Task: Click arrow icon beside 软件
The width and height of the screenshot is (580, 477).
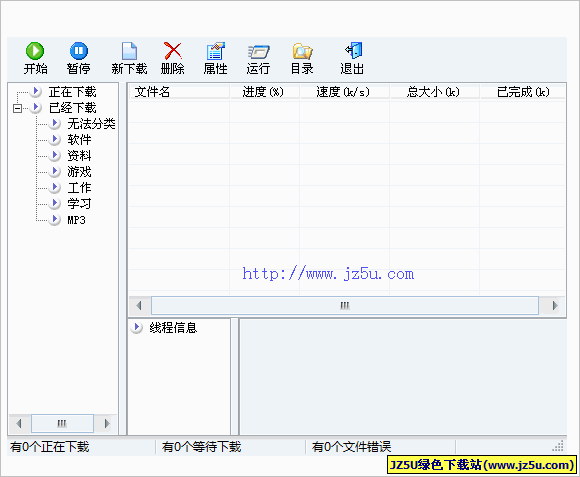Action: click(55, 139)
